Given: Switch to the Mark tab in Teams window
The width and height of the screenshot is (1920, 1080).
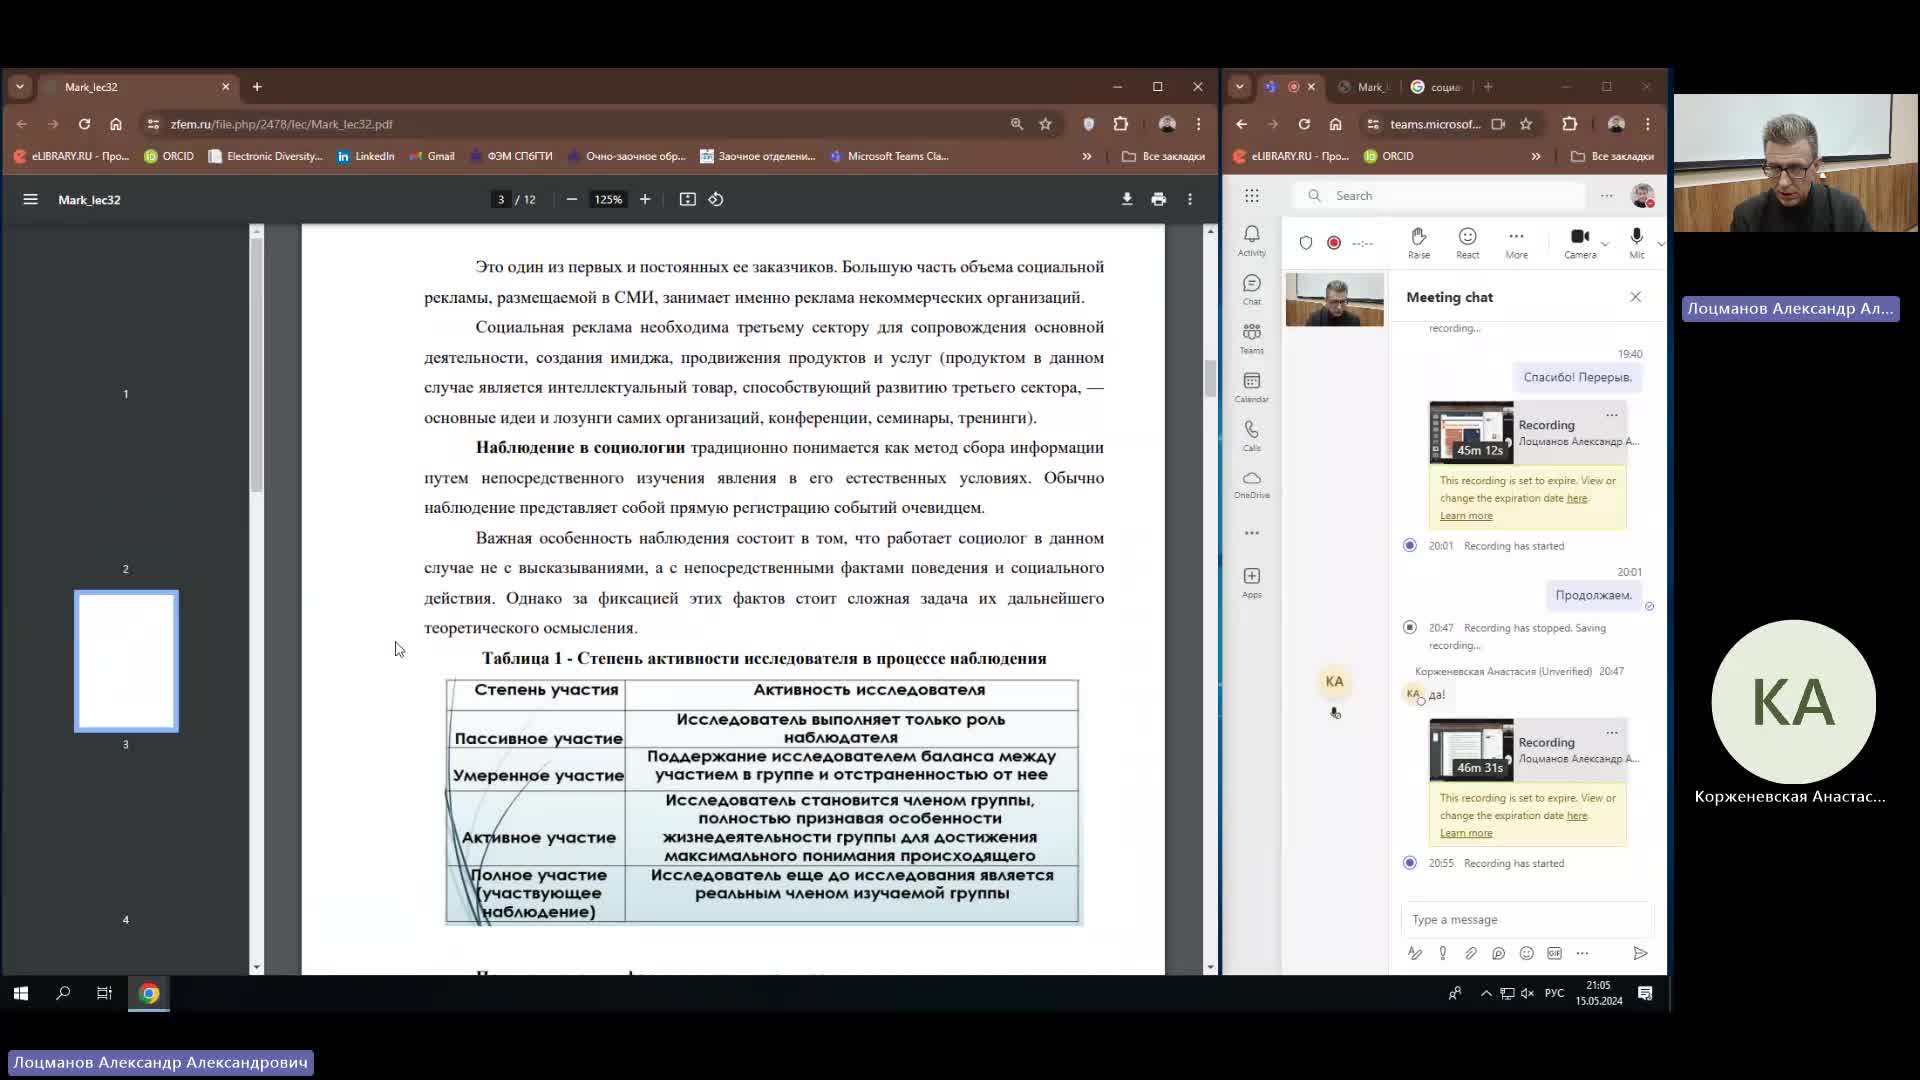Looking at the screenshot, I should pyautogui.click(x=1362, y=87).
